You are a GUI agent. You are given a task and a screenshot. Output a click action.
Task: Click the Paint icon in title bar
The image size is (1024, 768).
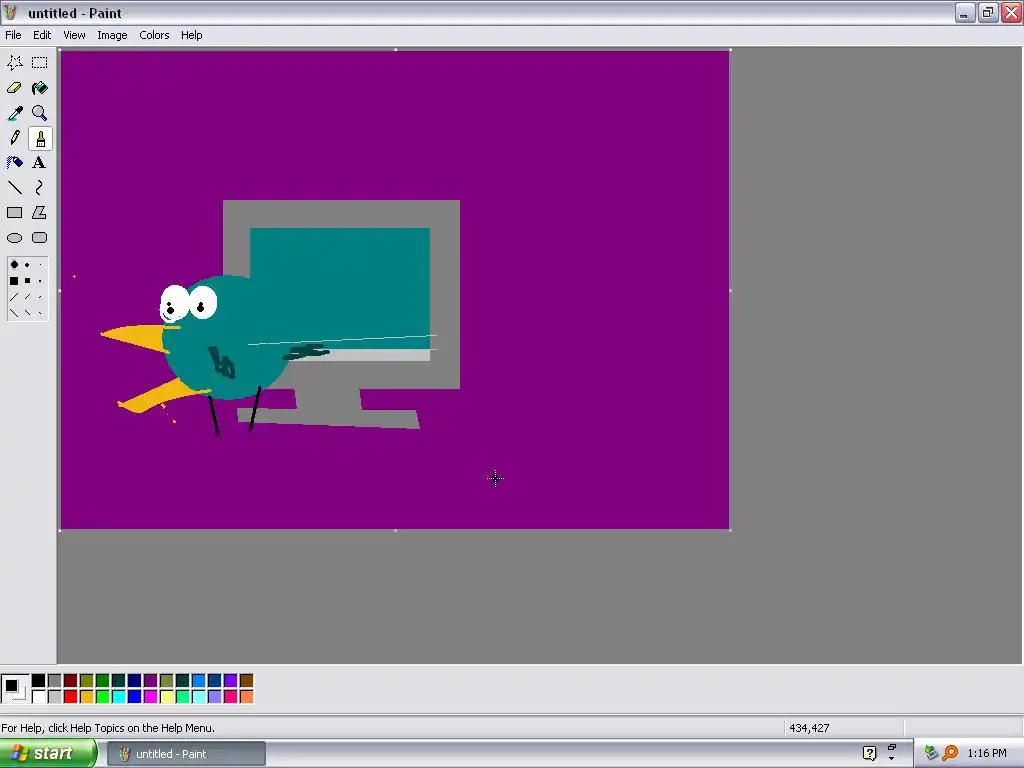10,12
